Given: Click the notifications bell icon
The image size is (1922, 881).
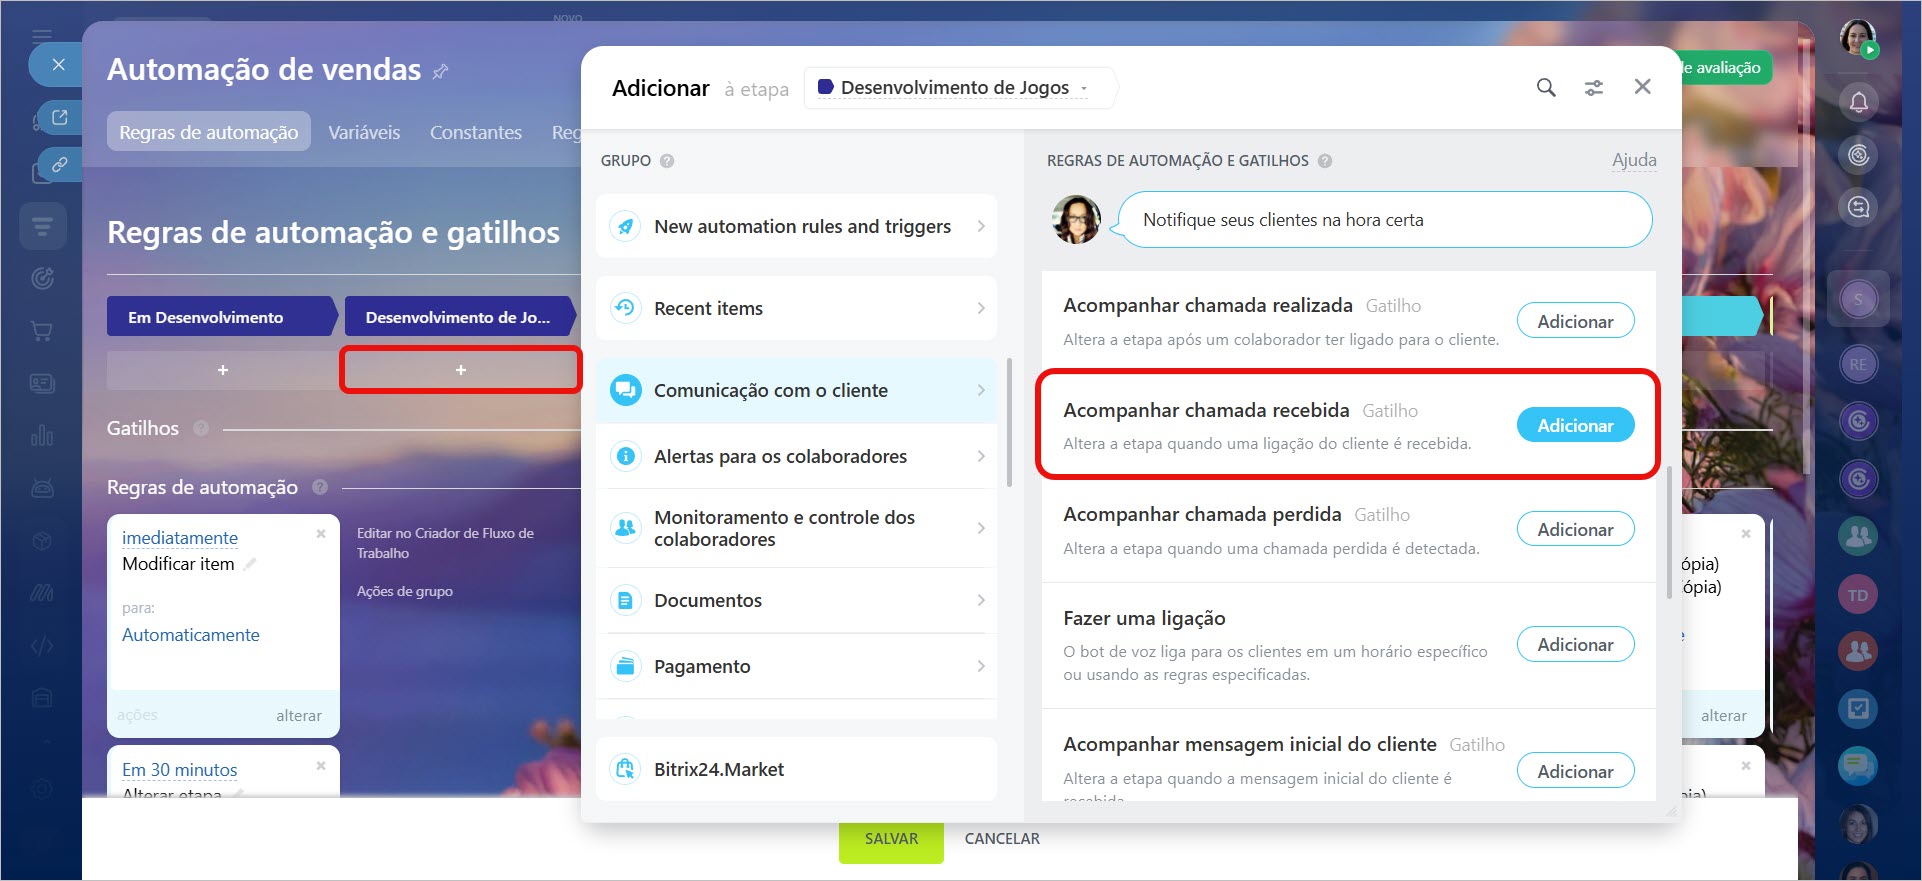Looking at the screenshot, I should pyautogui.click(x=1858, y=102).
